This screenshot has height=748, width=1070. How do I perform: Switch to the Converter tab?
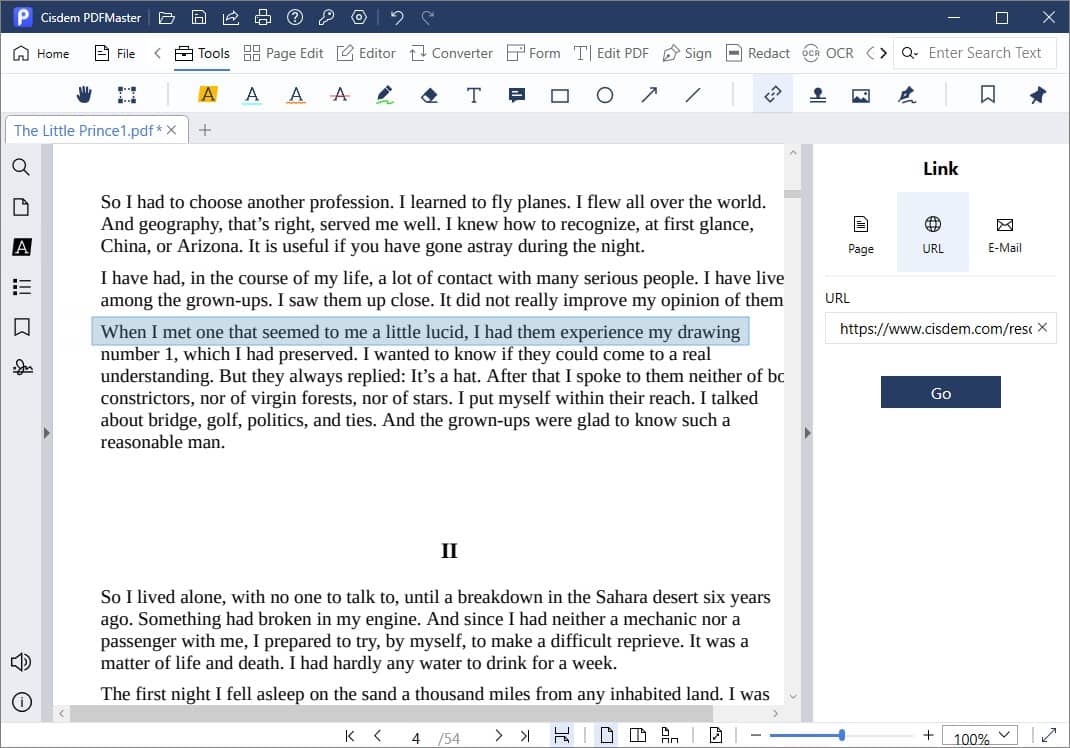coord(451,52)
